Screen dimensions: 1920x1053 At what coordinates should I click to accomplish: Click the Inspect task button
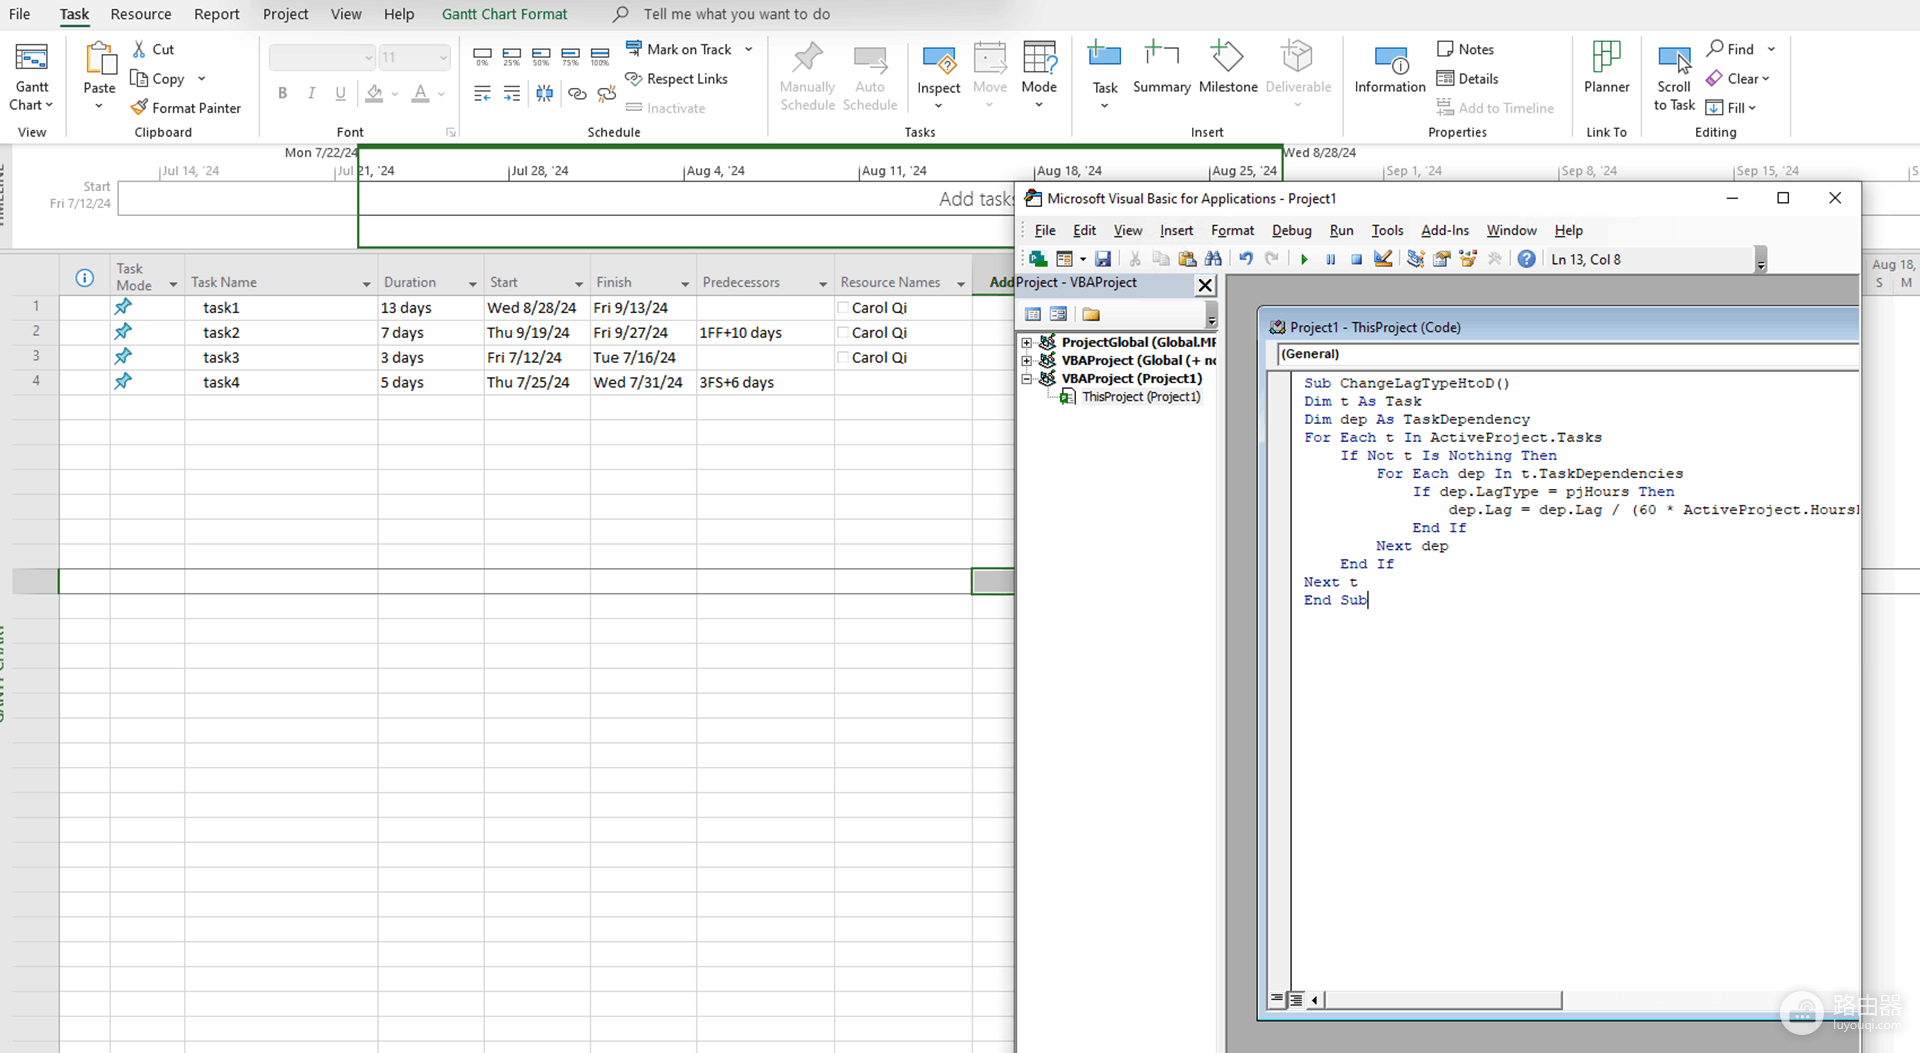point(938,76)
